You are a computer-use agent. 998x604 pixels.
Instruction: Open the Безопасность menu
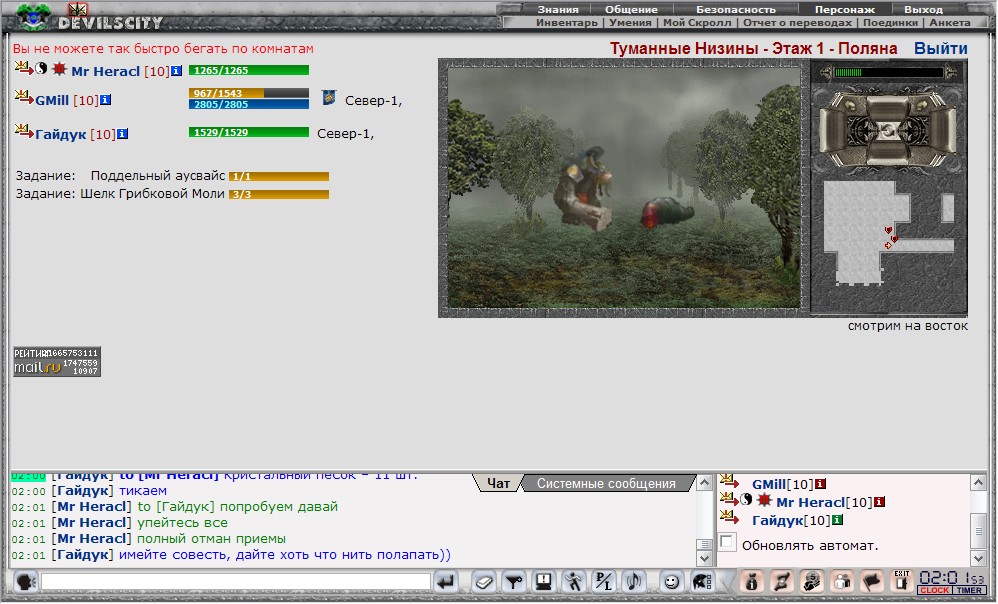[736, 10]
